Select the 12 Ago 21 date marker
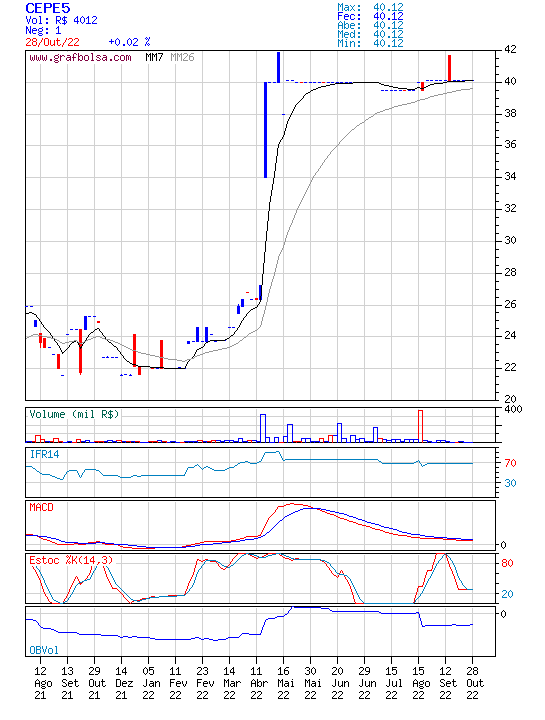This screenshot has width=545, height=720. [x=40, y=683]
